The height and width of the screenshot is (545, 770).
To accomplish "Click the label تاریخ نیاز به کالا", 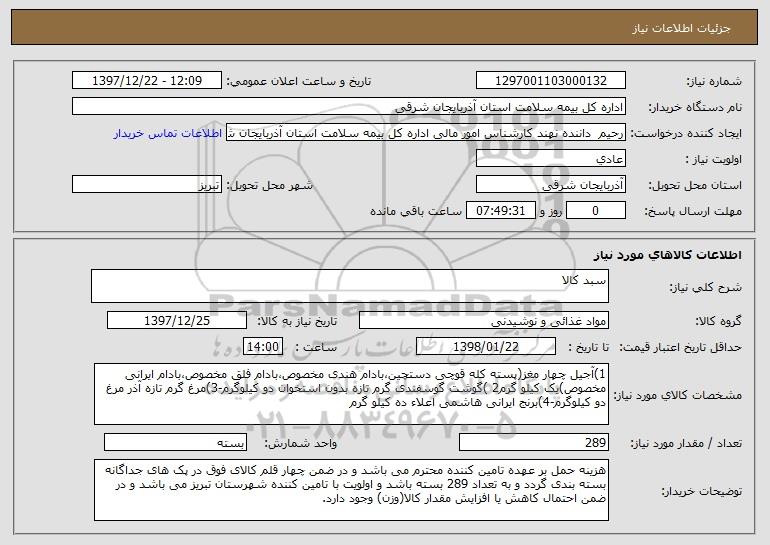I will point(297,321).
